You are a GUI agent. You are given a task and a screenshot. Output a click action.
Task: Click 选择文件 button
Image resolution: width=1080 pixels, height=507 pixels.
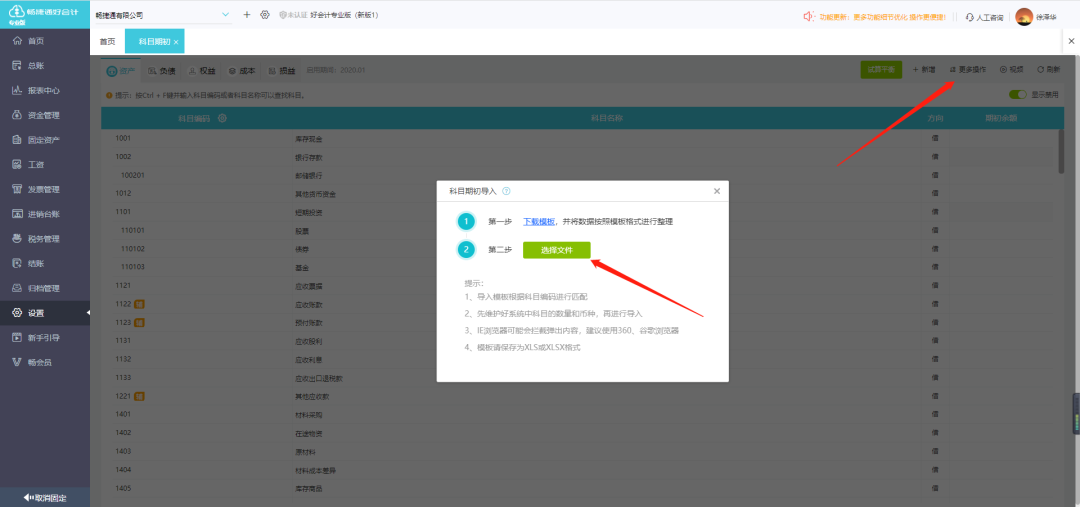557,250
